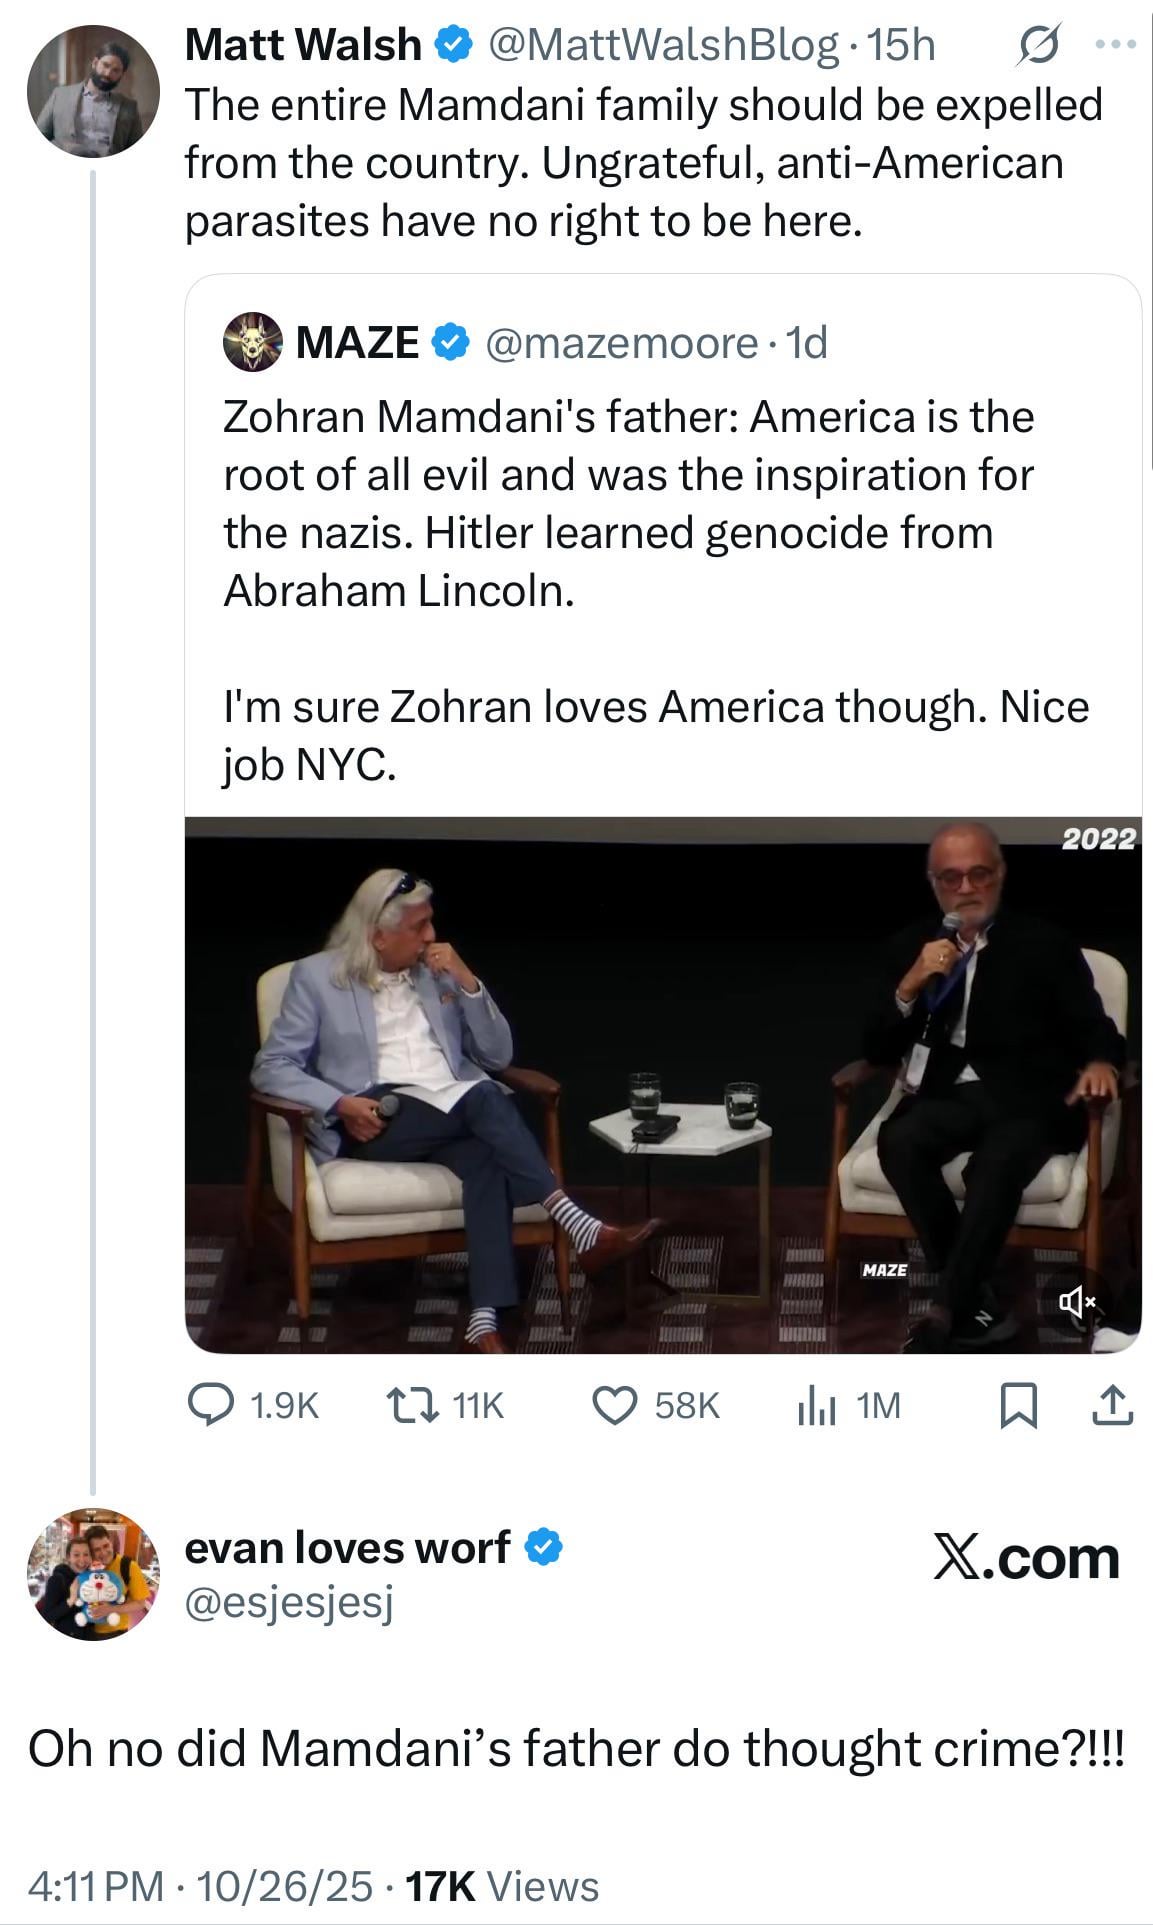
Task: Open the three-dot more options menu
Action: click(1116, 45)
